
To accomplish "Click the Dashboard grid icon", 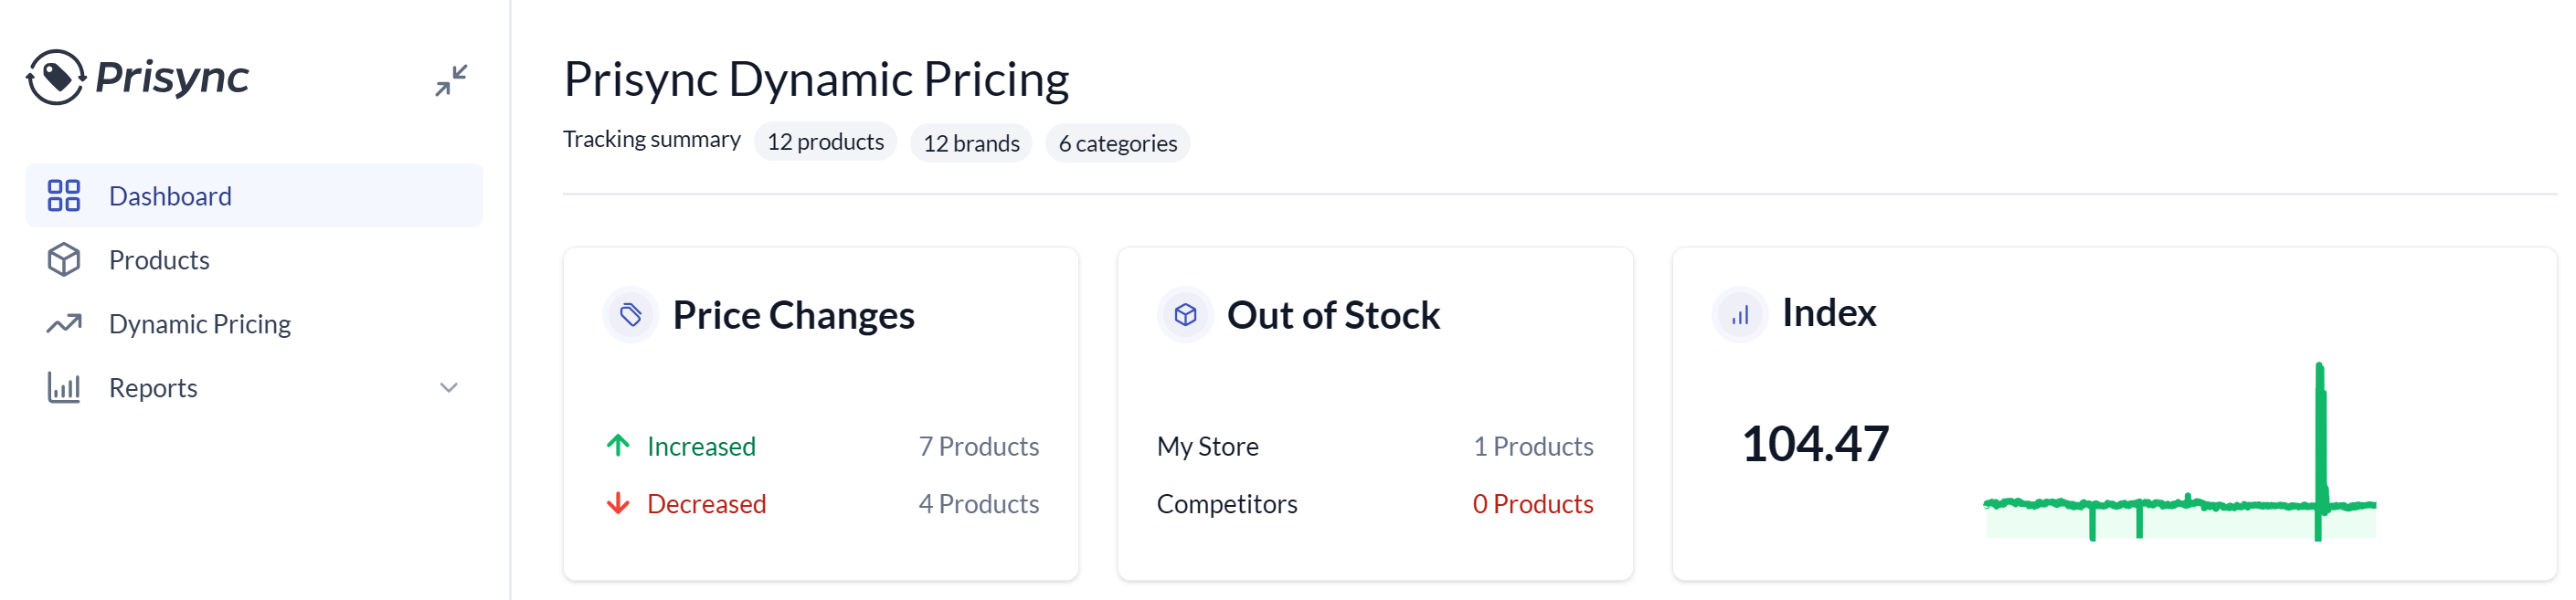I will [x=64, y=196].
